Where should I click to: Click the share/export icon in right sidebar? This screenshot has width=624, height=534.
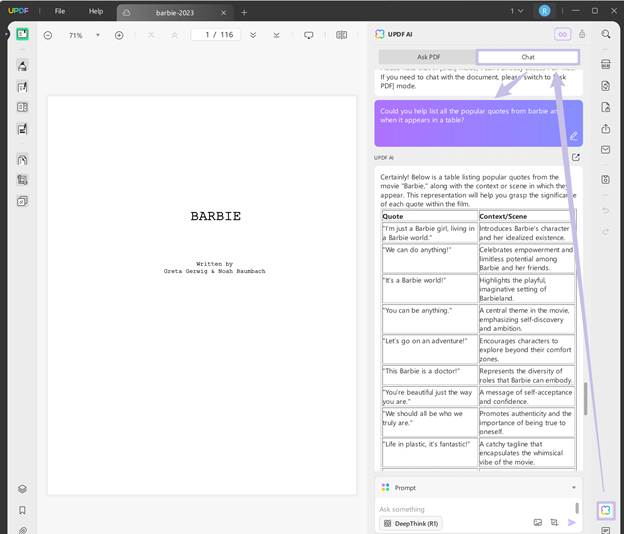pos(606,128)
